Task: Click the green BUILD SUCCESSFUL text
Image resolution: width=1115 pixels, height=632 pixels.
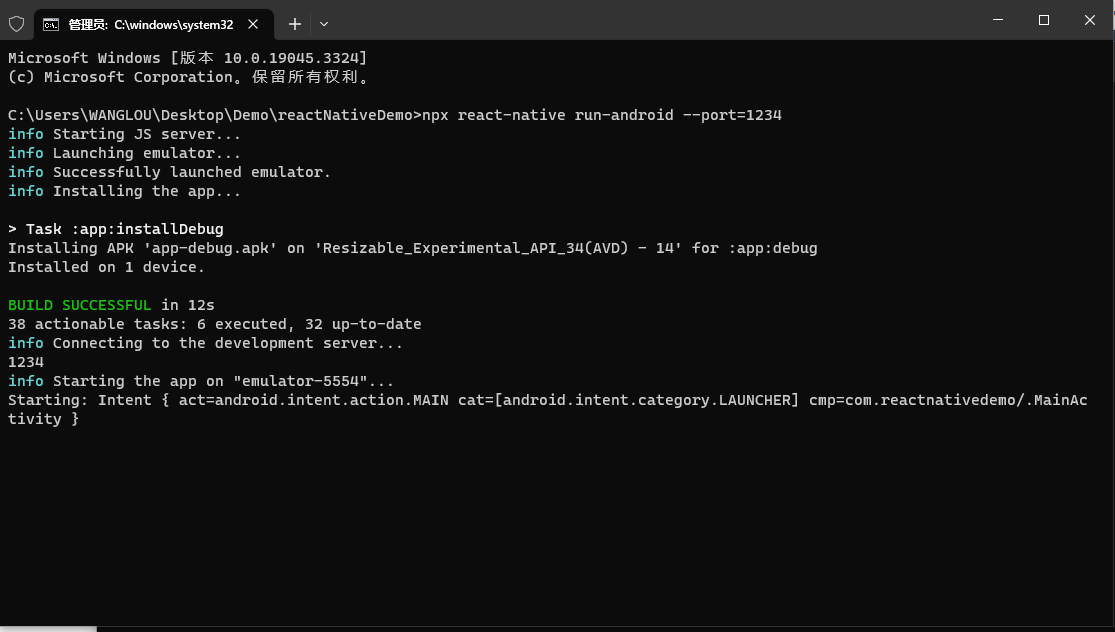Action: 80,305
